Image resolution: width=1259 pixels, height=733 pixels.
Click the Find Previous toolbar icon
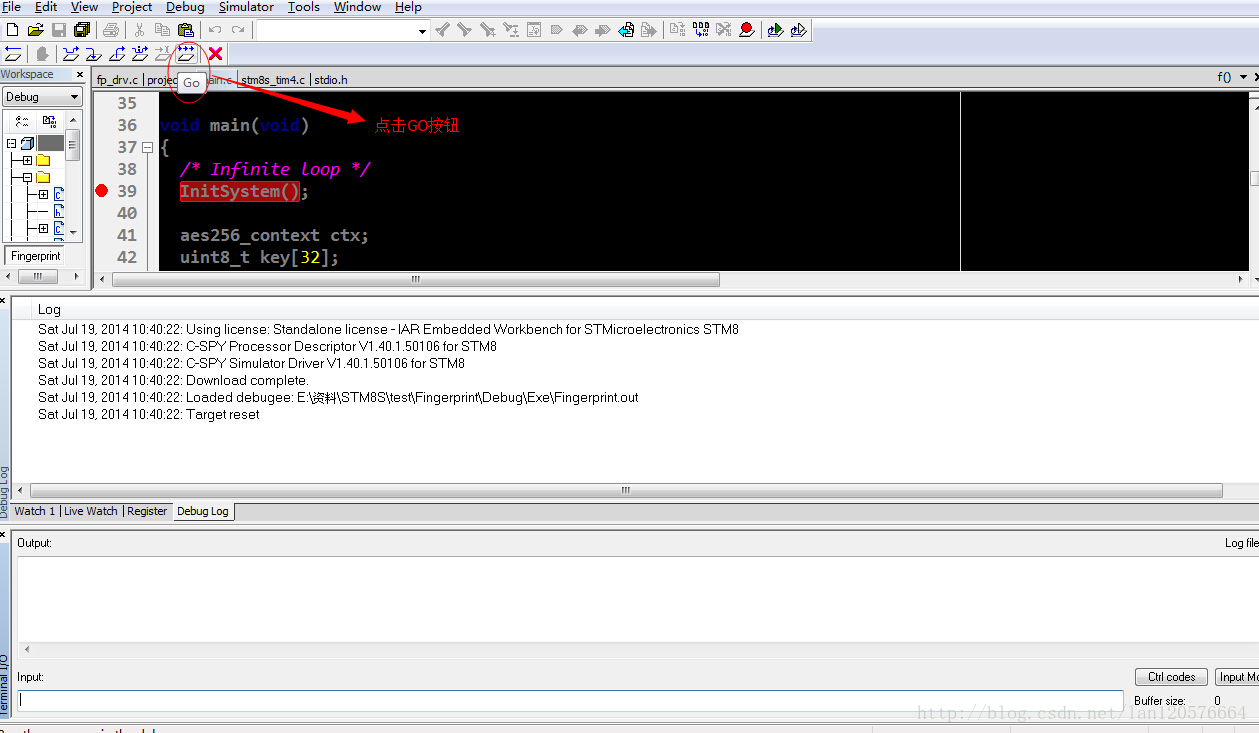pyautogui.click(x=442, y=30)
